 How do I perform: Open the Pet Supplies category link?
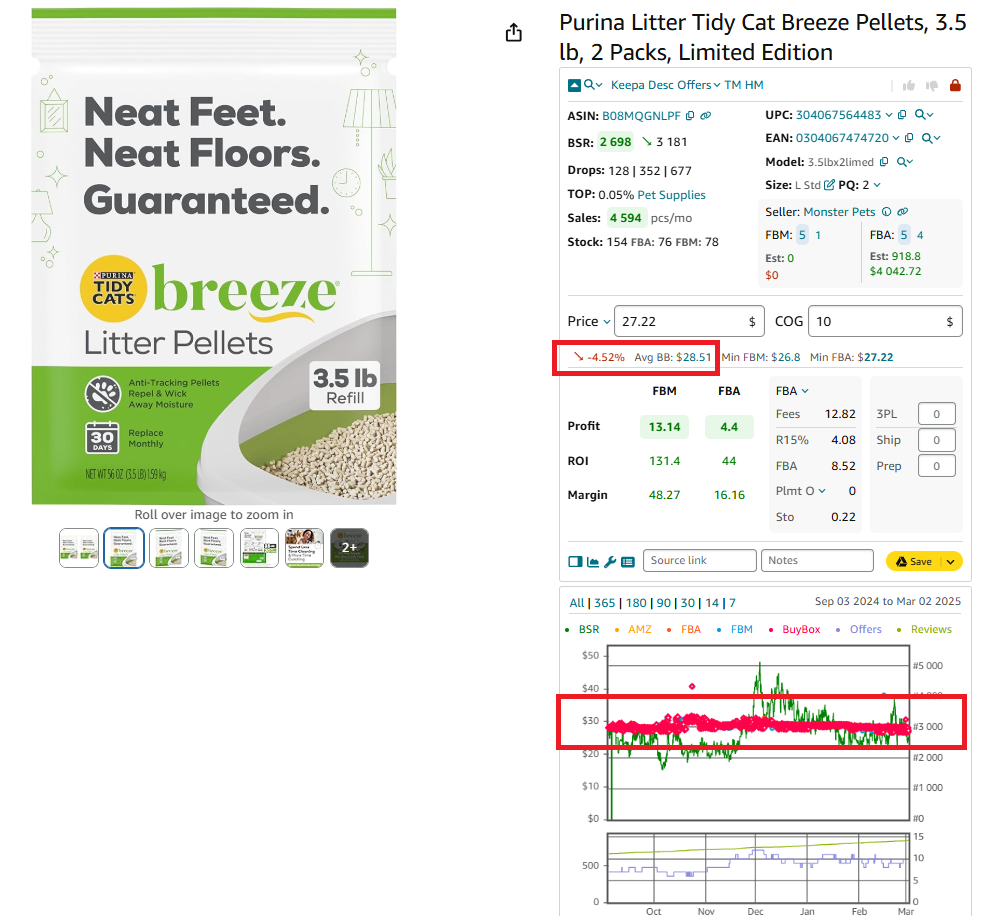[x=670, y=195]
